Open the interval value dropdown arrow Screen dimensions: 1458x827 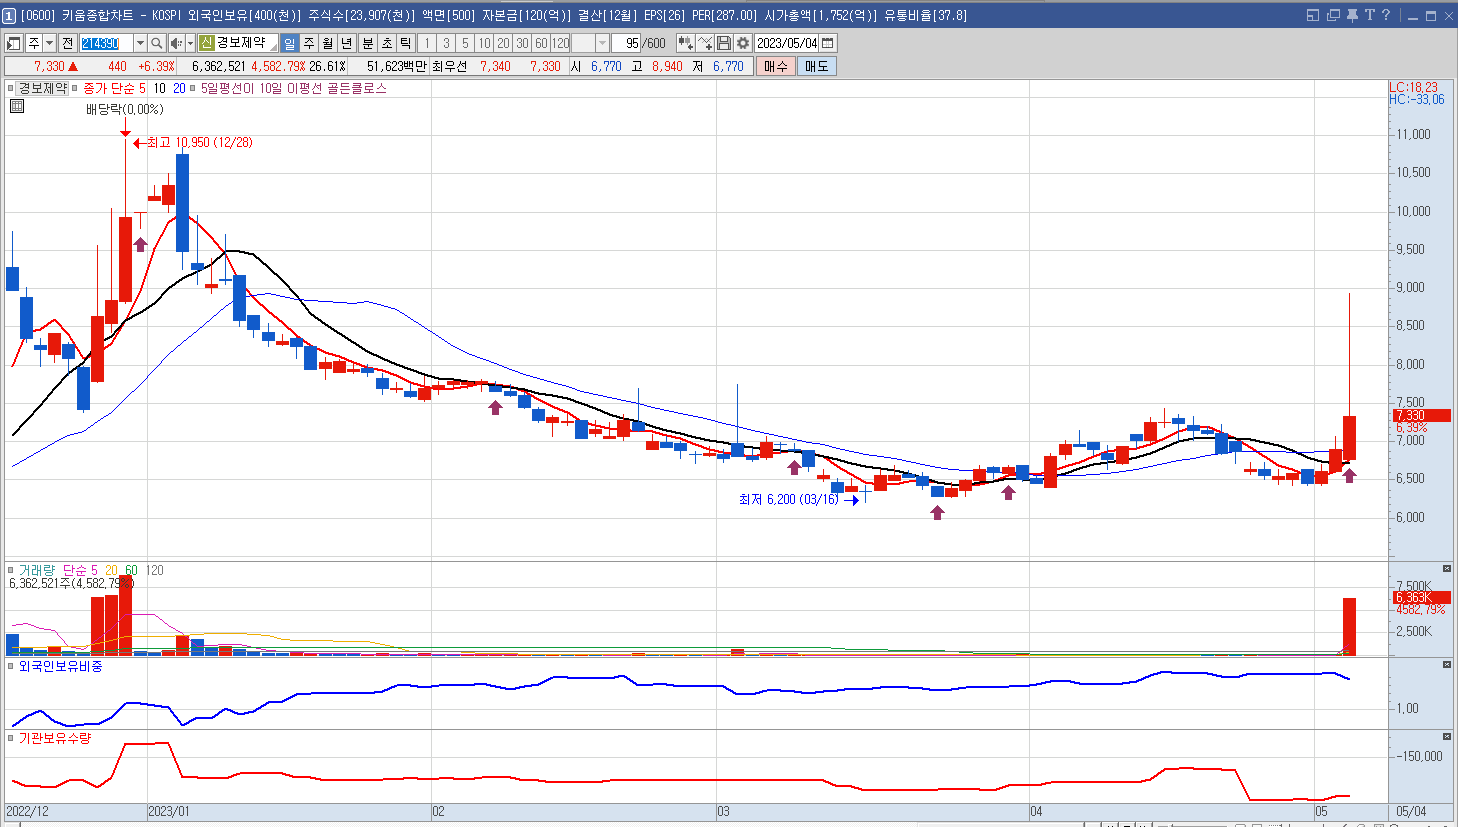tap(602, 43)
